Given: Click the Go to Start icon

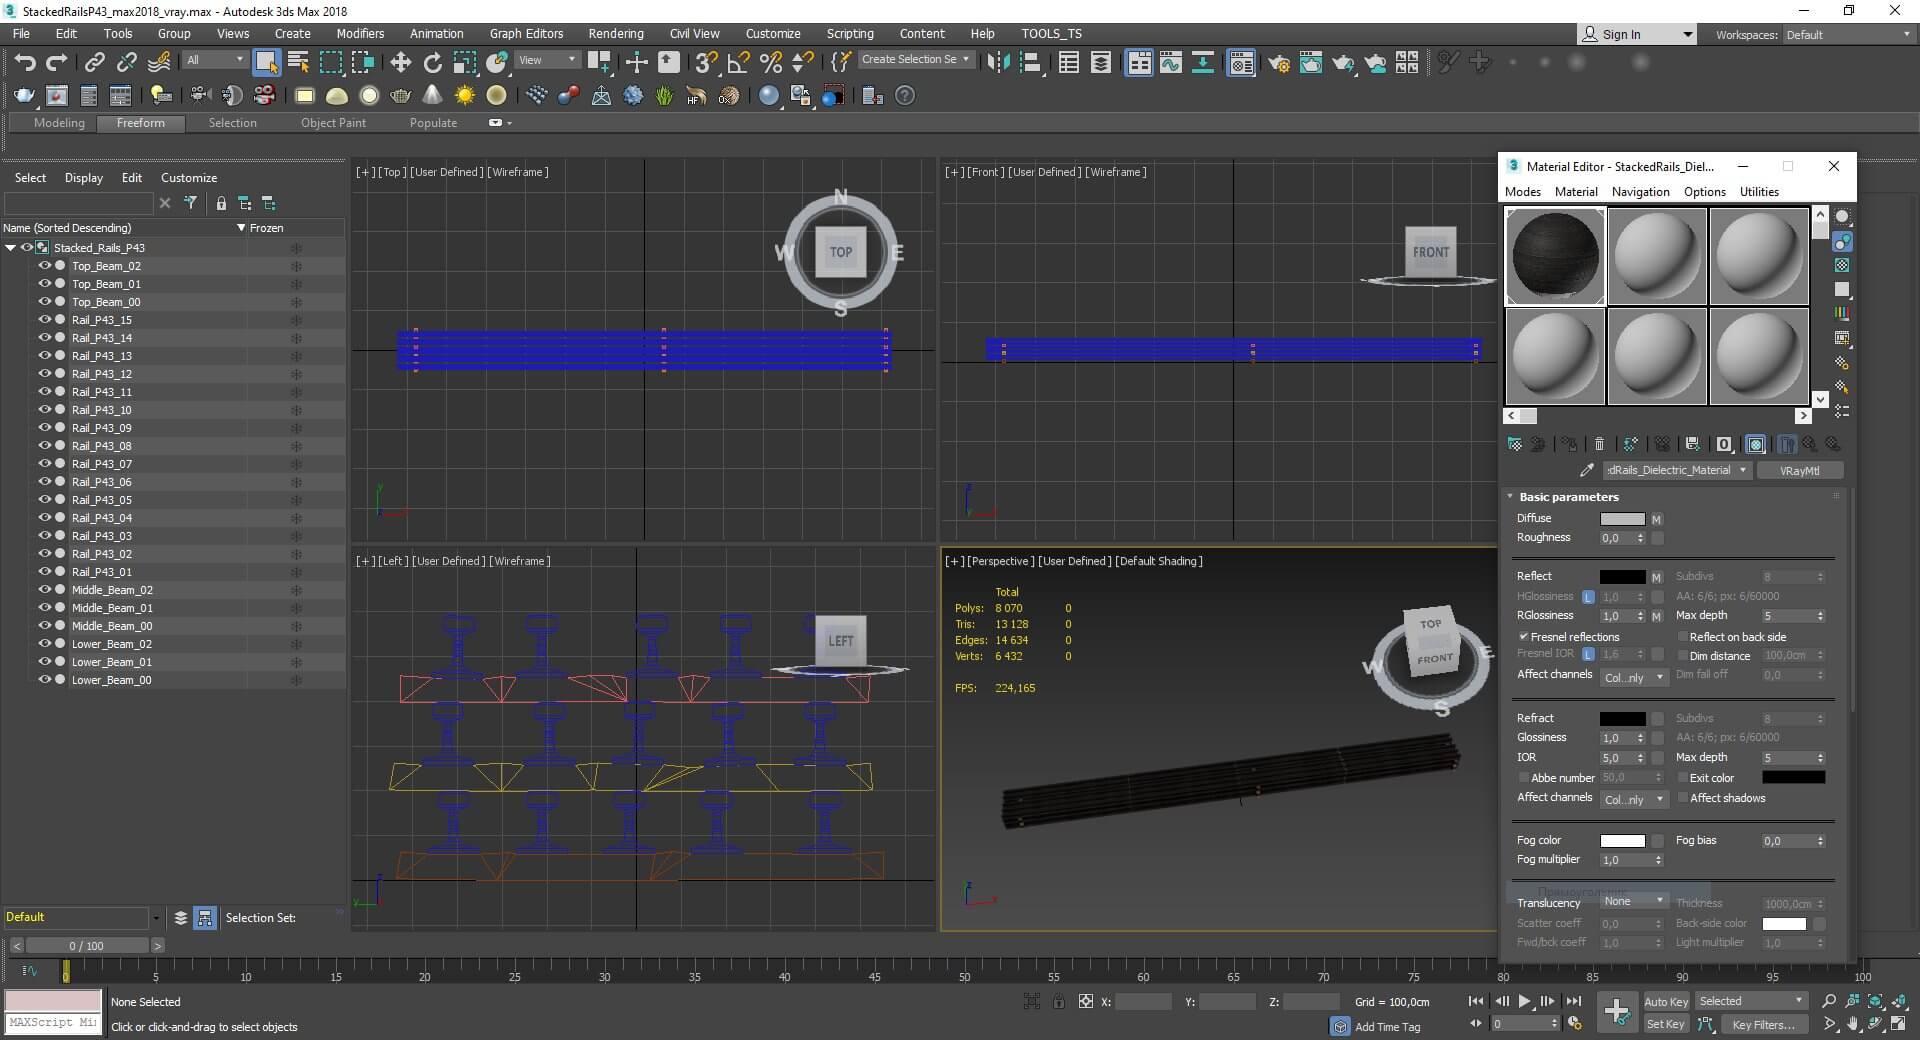Looking at the screenshot, I should pos(1475,1001).
